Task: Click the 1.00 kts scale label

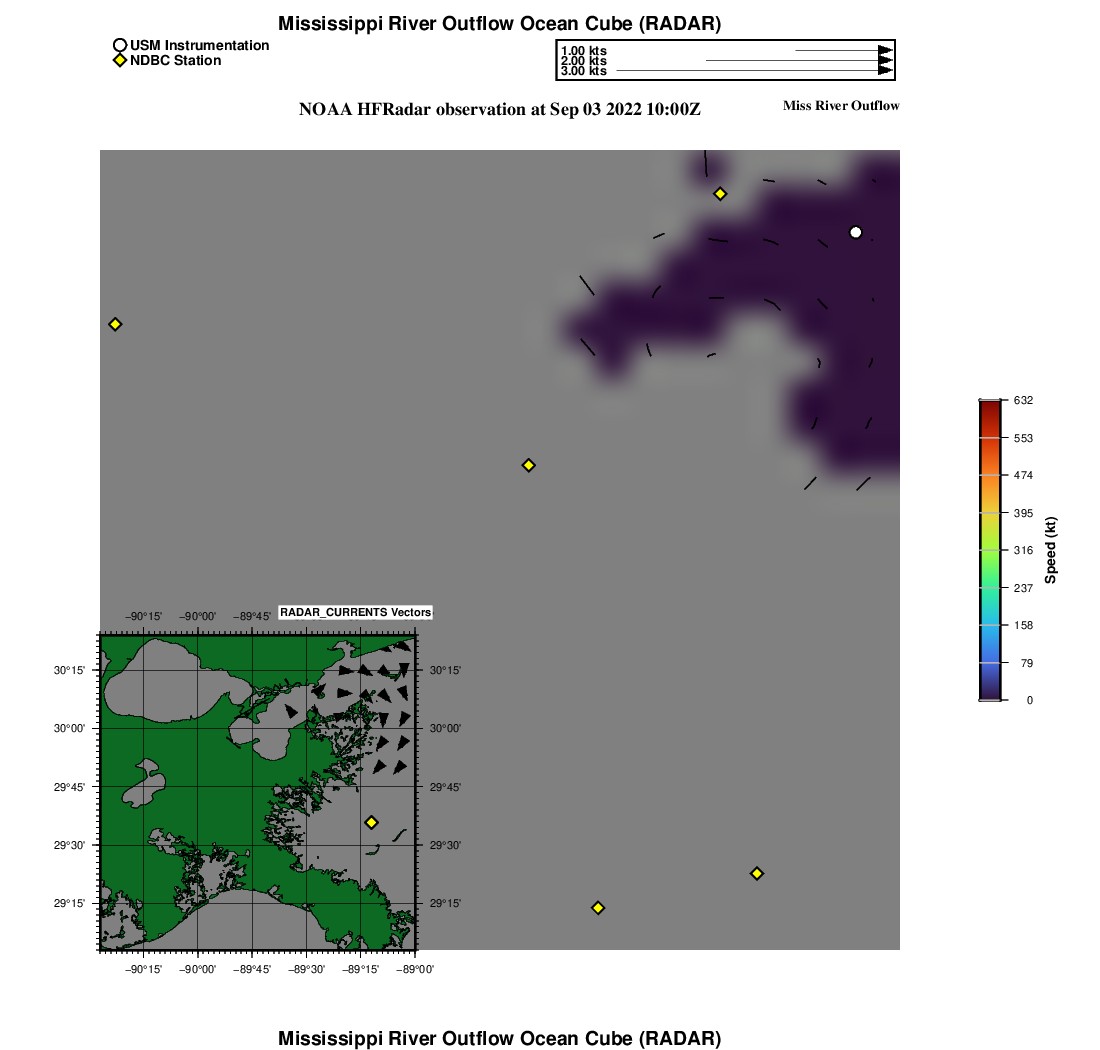Action: pyautogui.click(x=583, y=51)
